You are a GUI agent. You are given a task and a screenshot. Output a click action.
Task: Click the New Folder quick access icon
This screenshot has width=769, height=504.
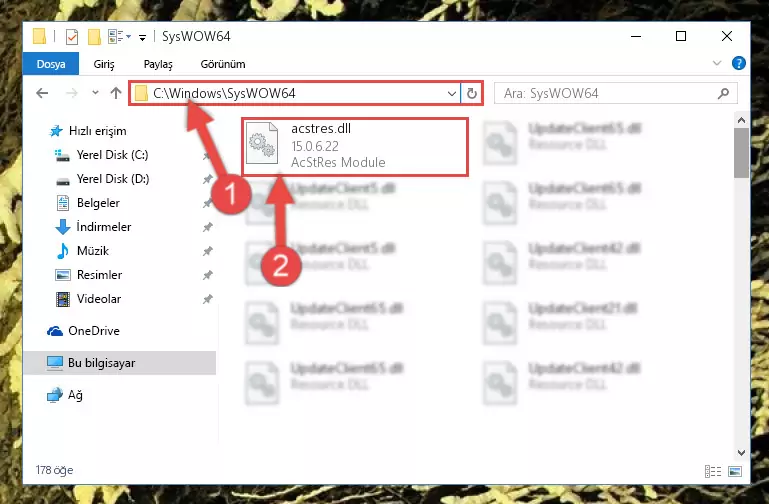click(94, 36)
